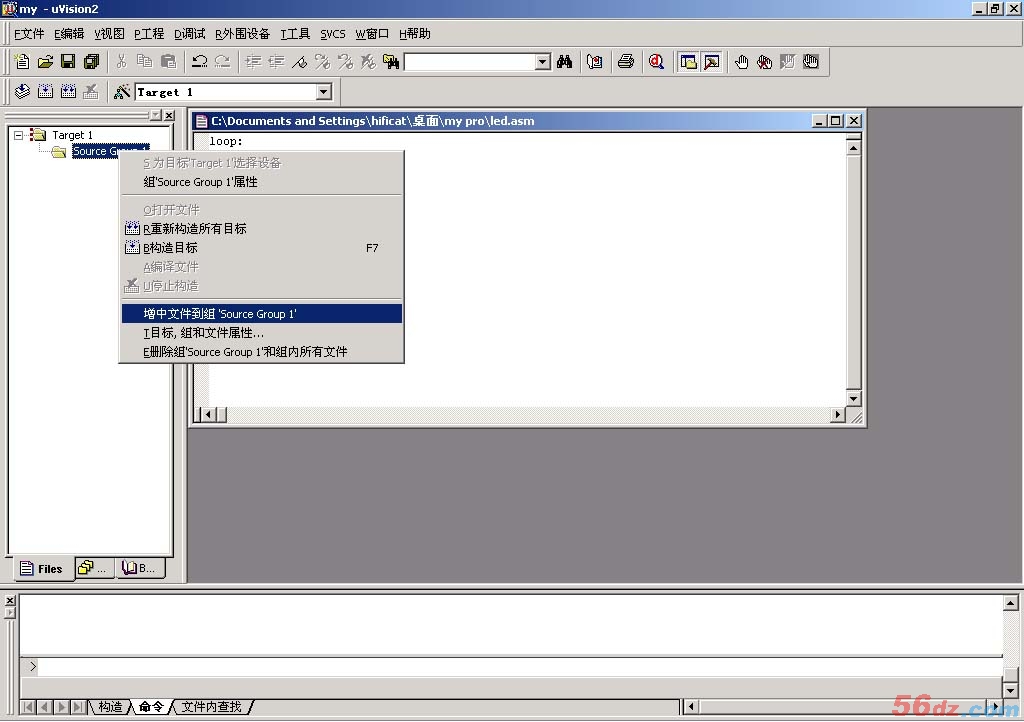The image size is (1024, 722).
Task: Click the Toggle bookmark icon
Action: pyautogui.click(x=300, y=61)
